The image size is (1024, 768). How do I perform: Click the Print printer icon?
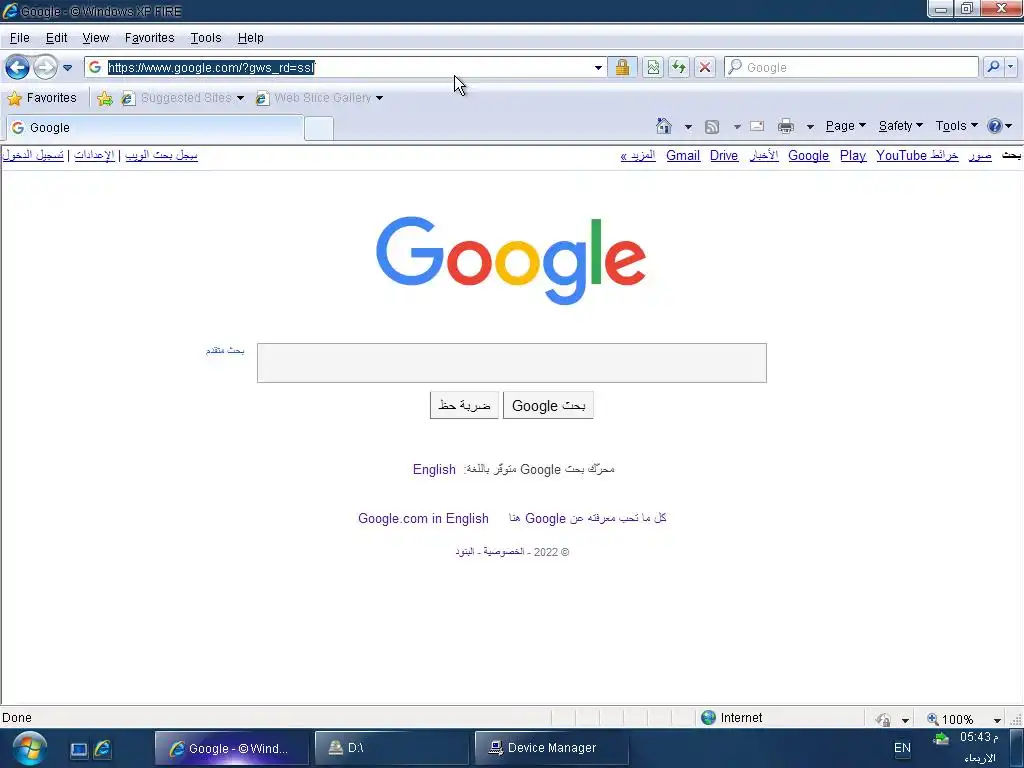(786, 126)
